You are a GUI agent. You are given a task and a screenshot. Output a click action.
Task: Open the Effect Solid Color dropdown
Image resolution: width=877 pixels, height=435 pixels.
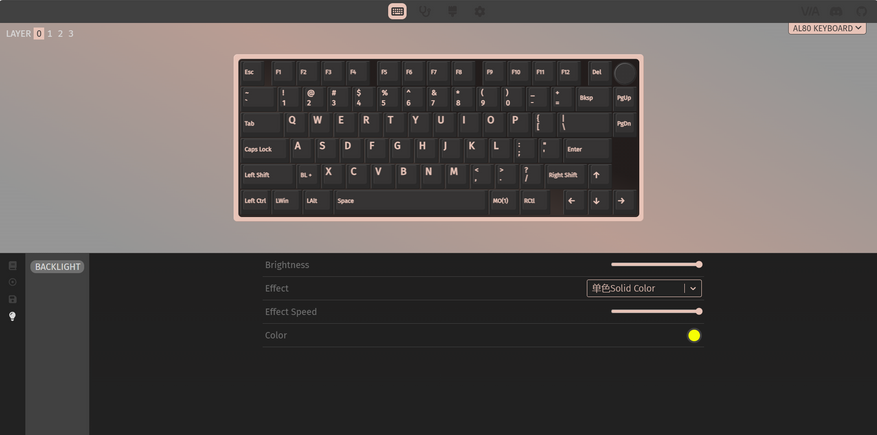coord(644,289)
